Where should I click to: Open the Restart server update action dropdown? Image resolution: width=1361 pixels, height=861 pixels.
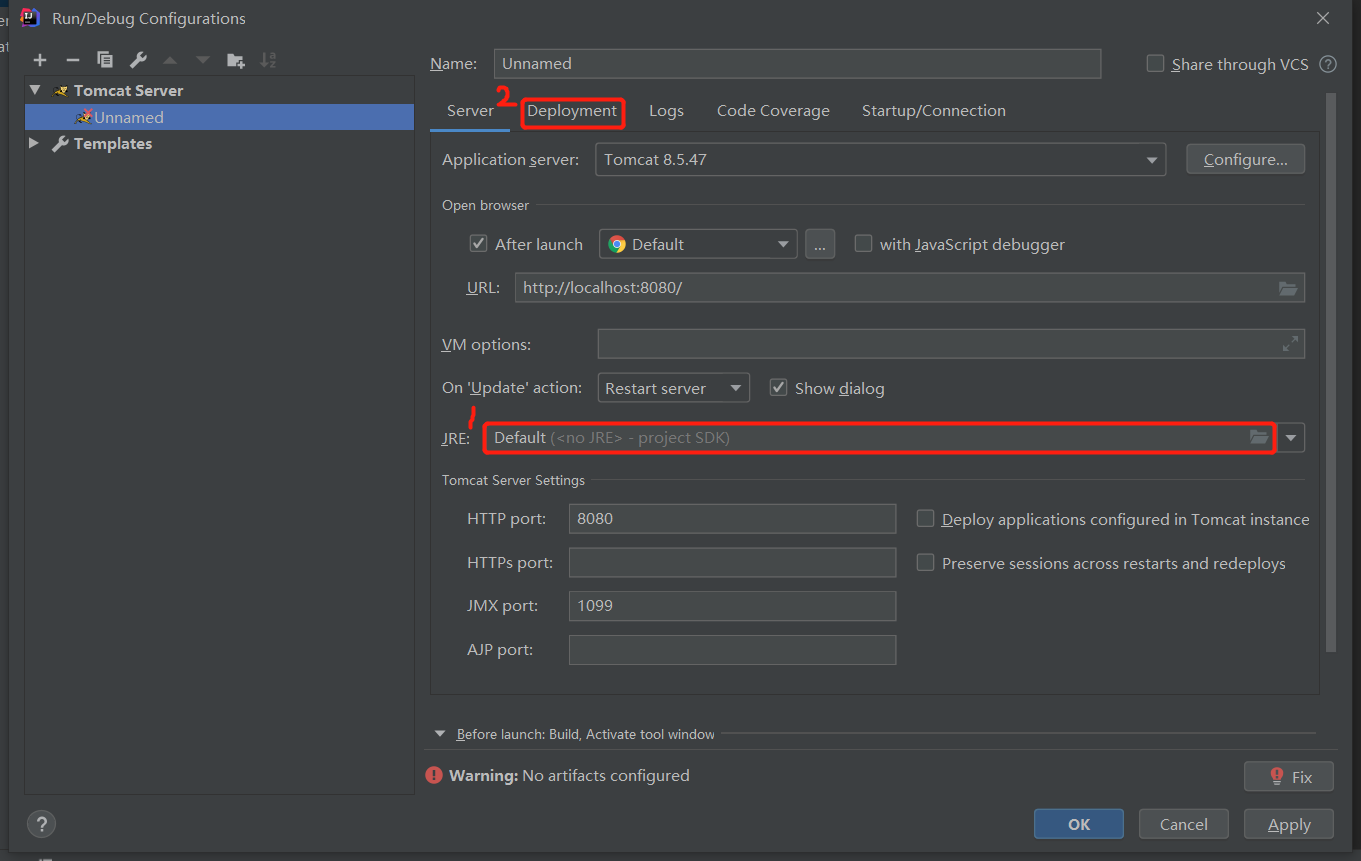click(x=673, y=388)
